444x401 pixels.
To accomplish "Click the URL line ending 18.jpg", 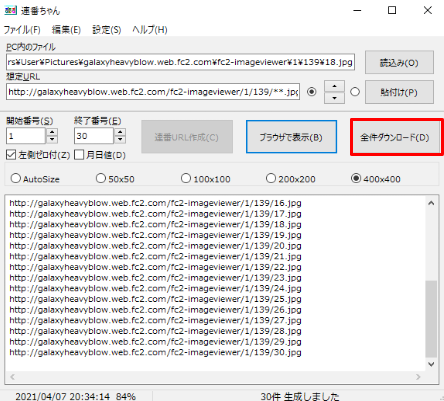I will pos(155,224).
